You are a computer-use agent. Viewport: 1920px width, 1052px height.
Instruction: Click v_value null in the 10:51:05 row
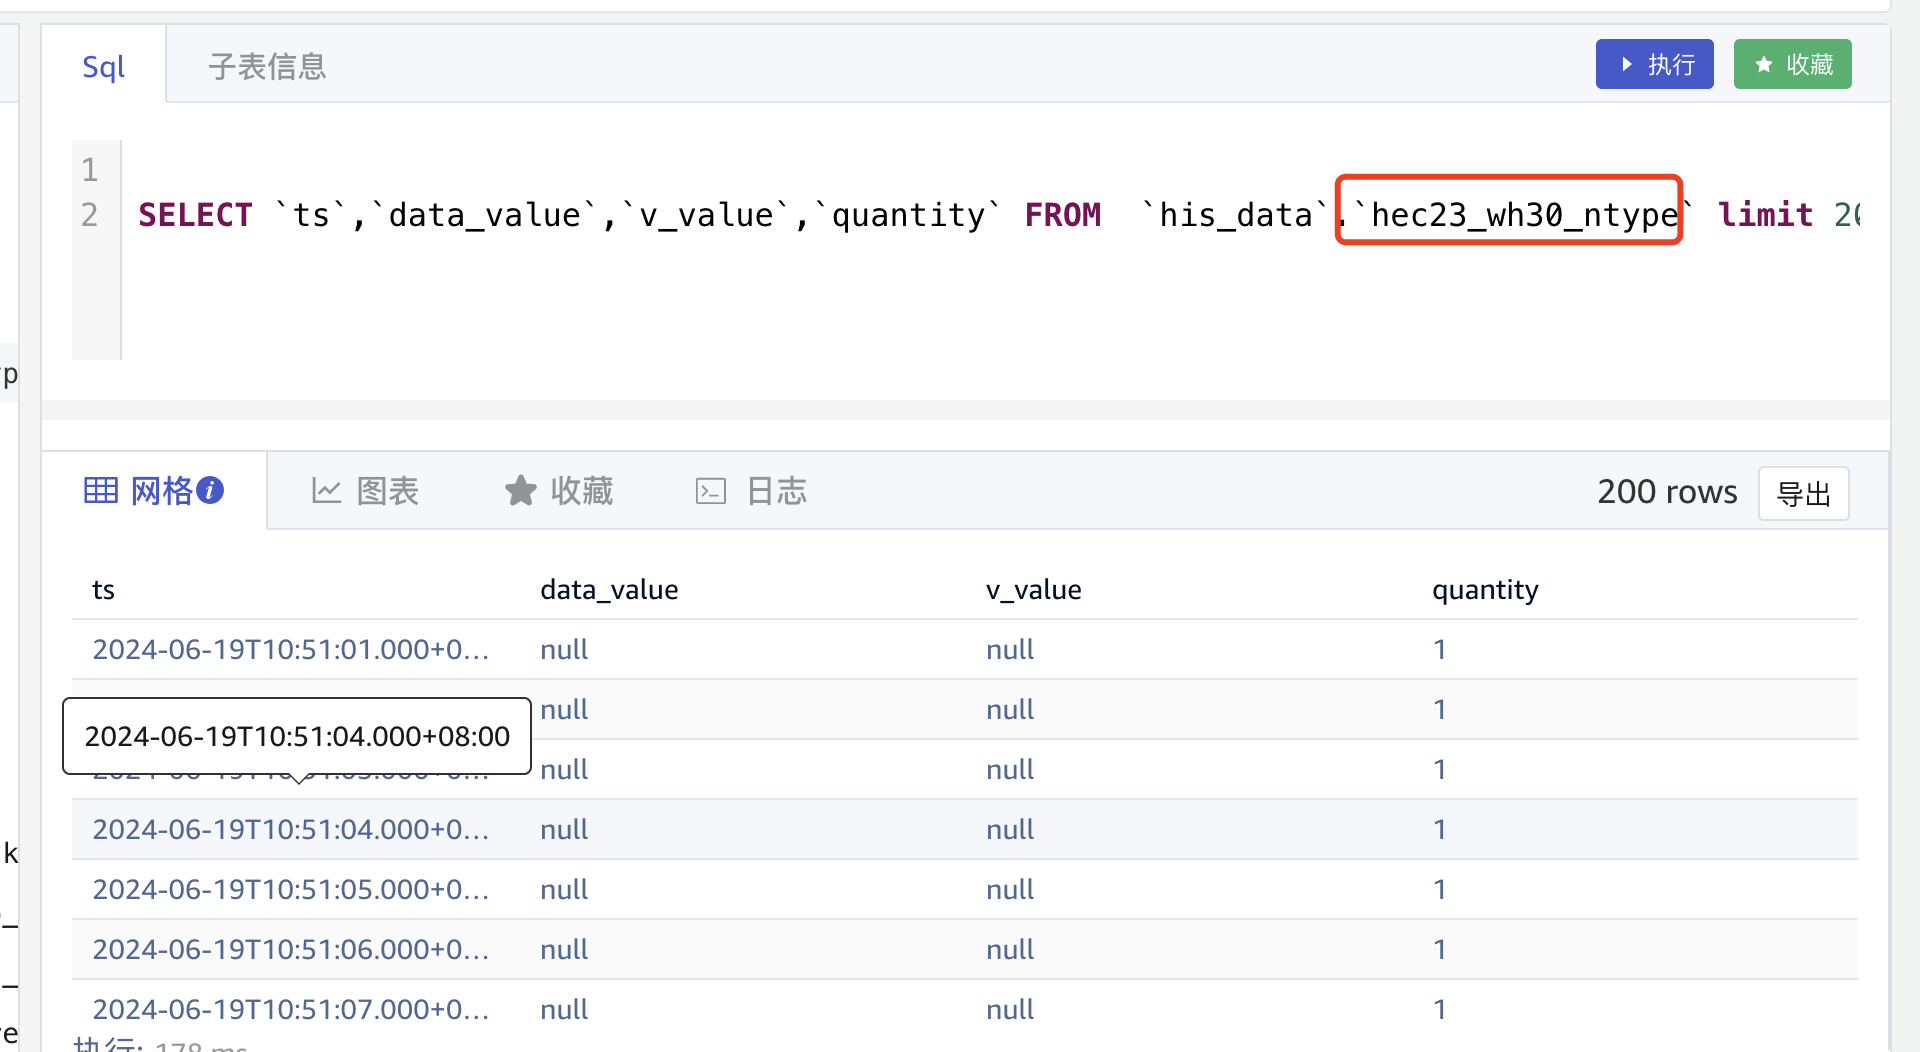pos(1010,890)
